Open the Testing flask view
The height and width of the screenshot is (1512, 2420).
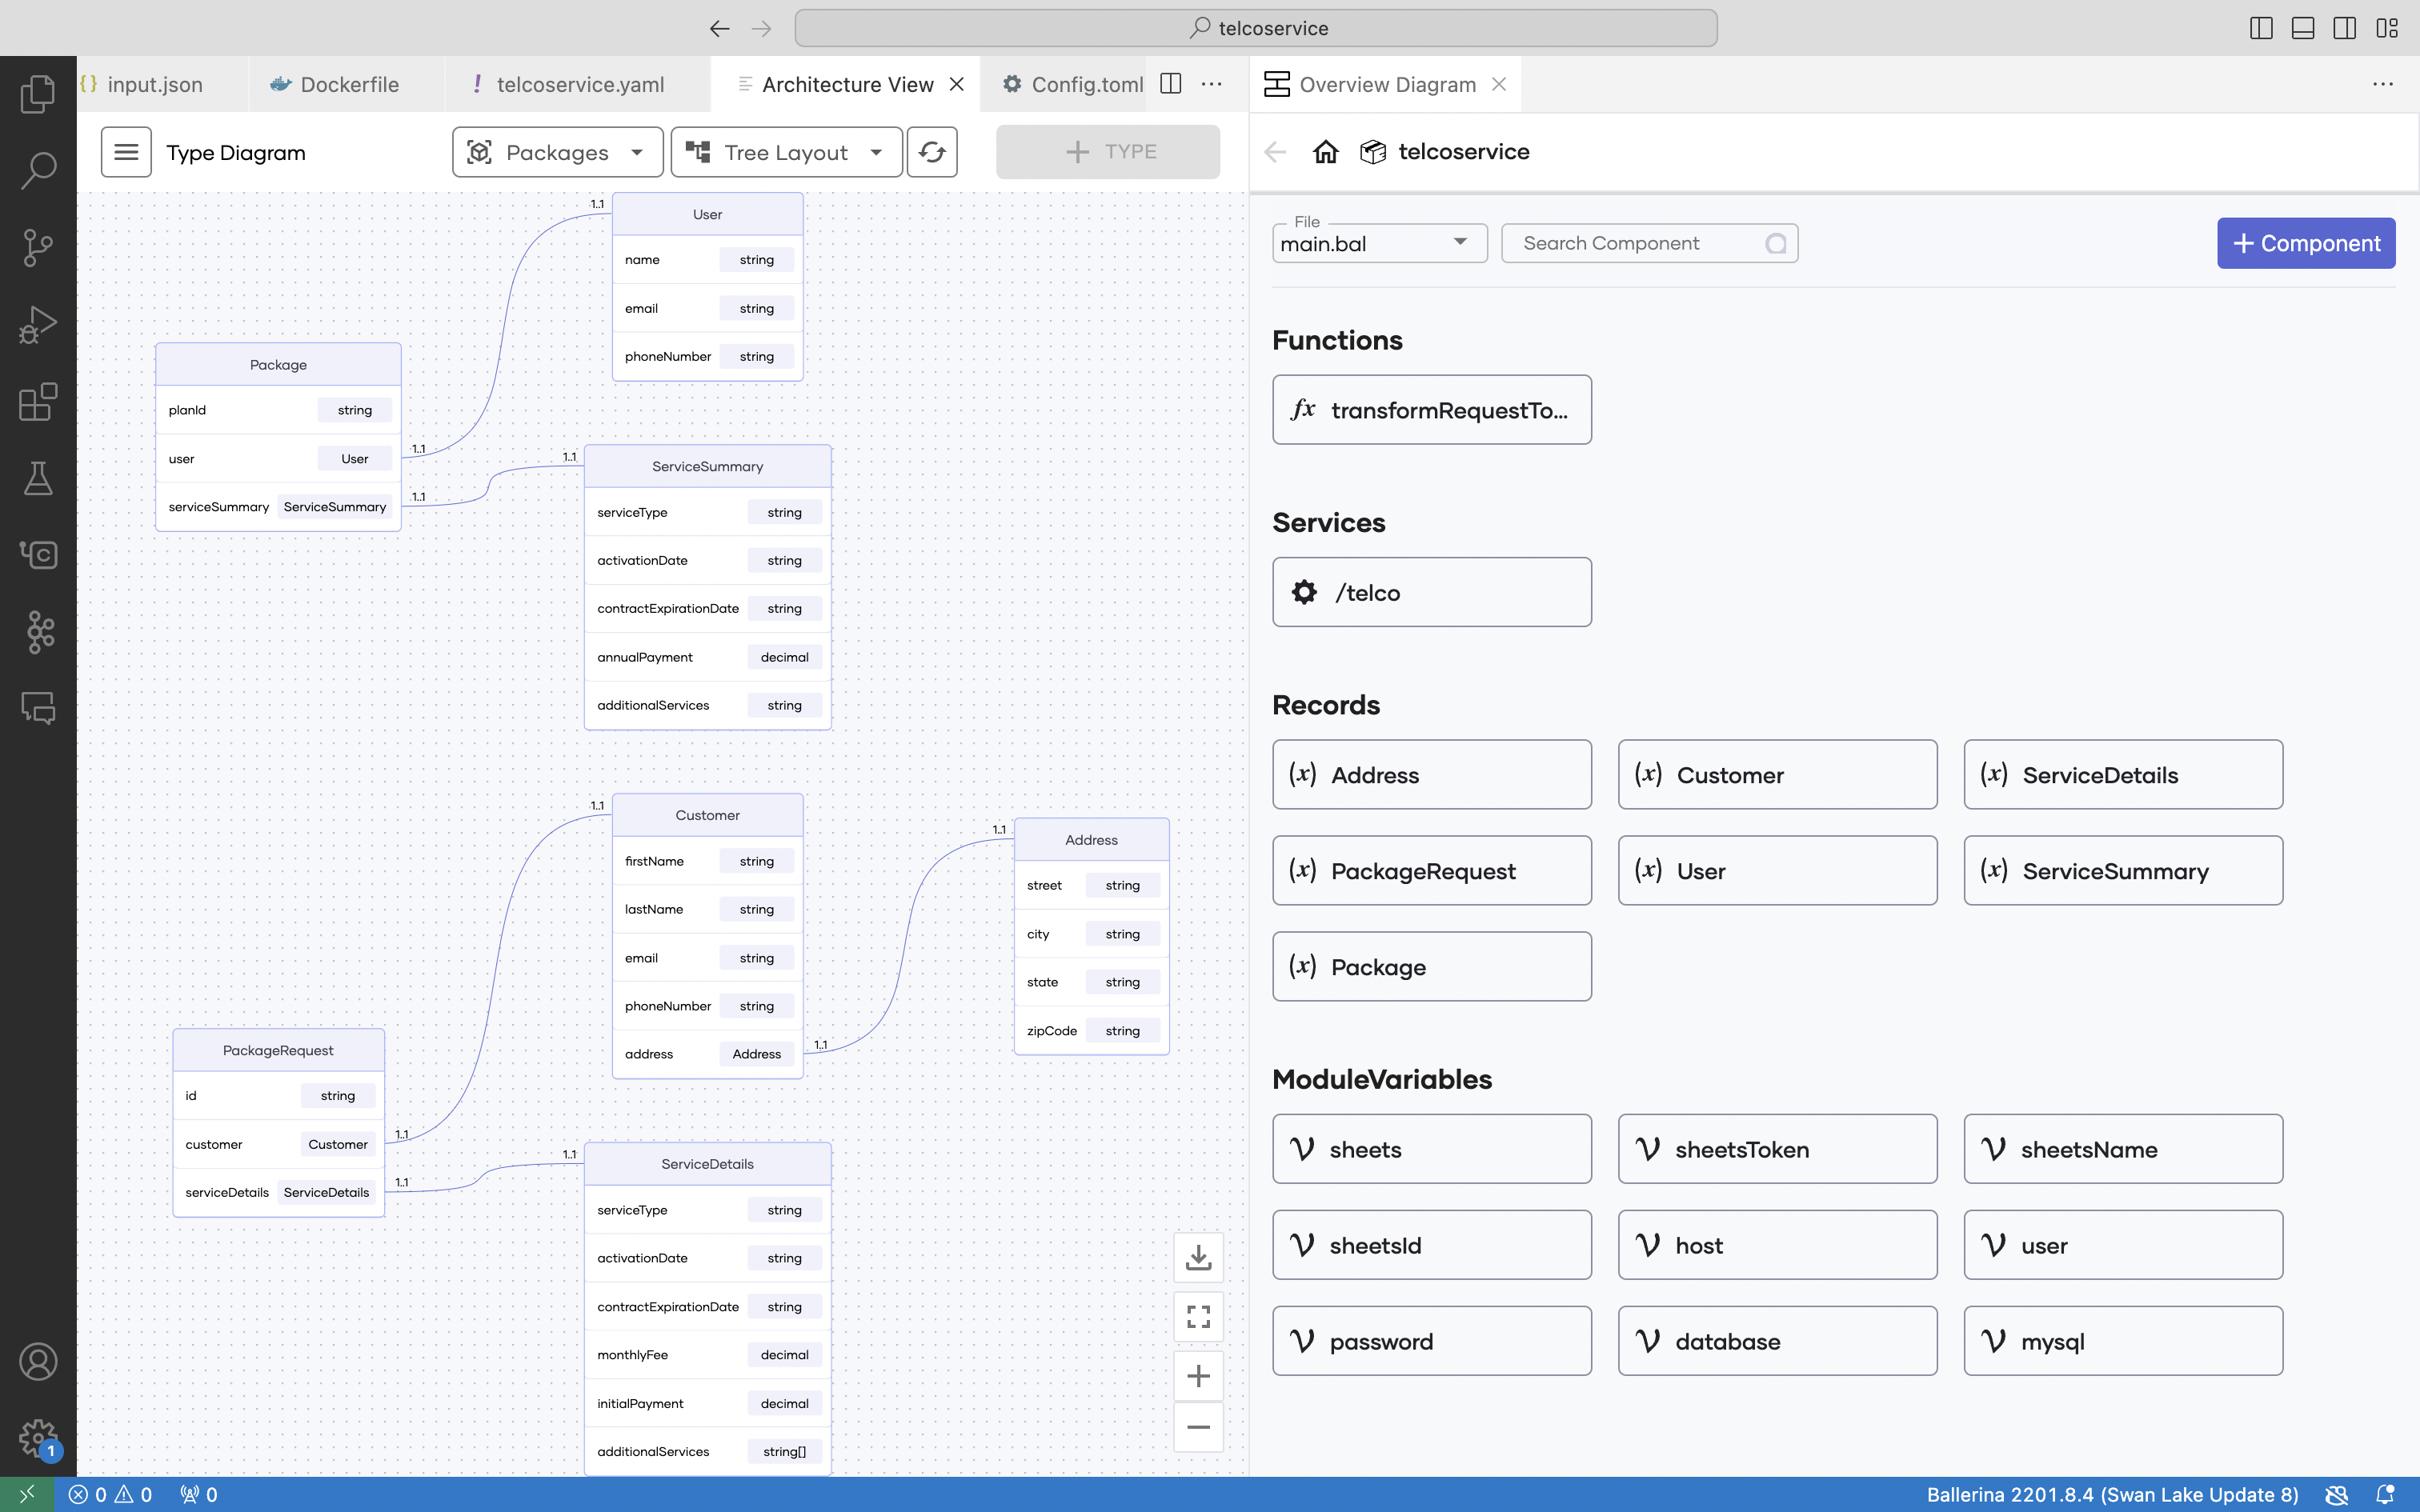(x=38, y=479)
